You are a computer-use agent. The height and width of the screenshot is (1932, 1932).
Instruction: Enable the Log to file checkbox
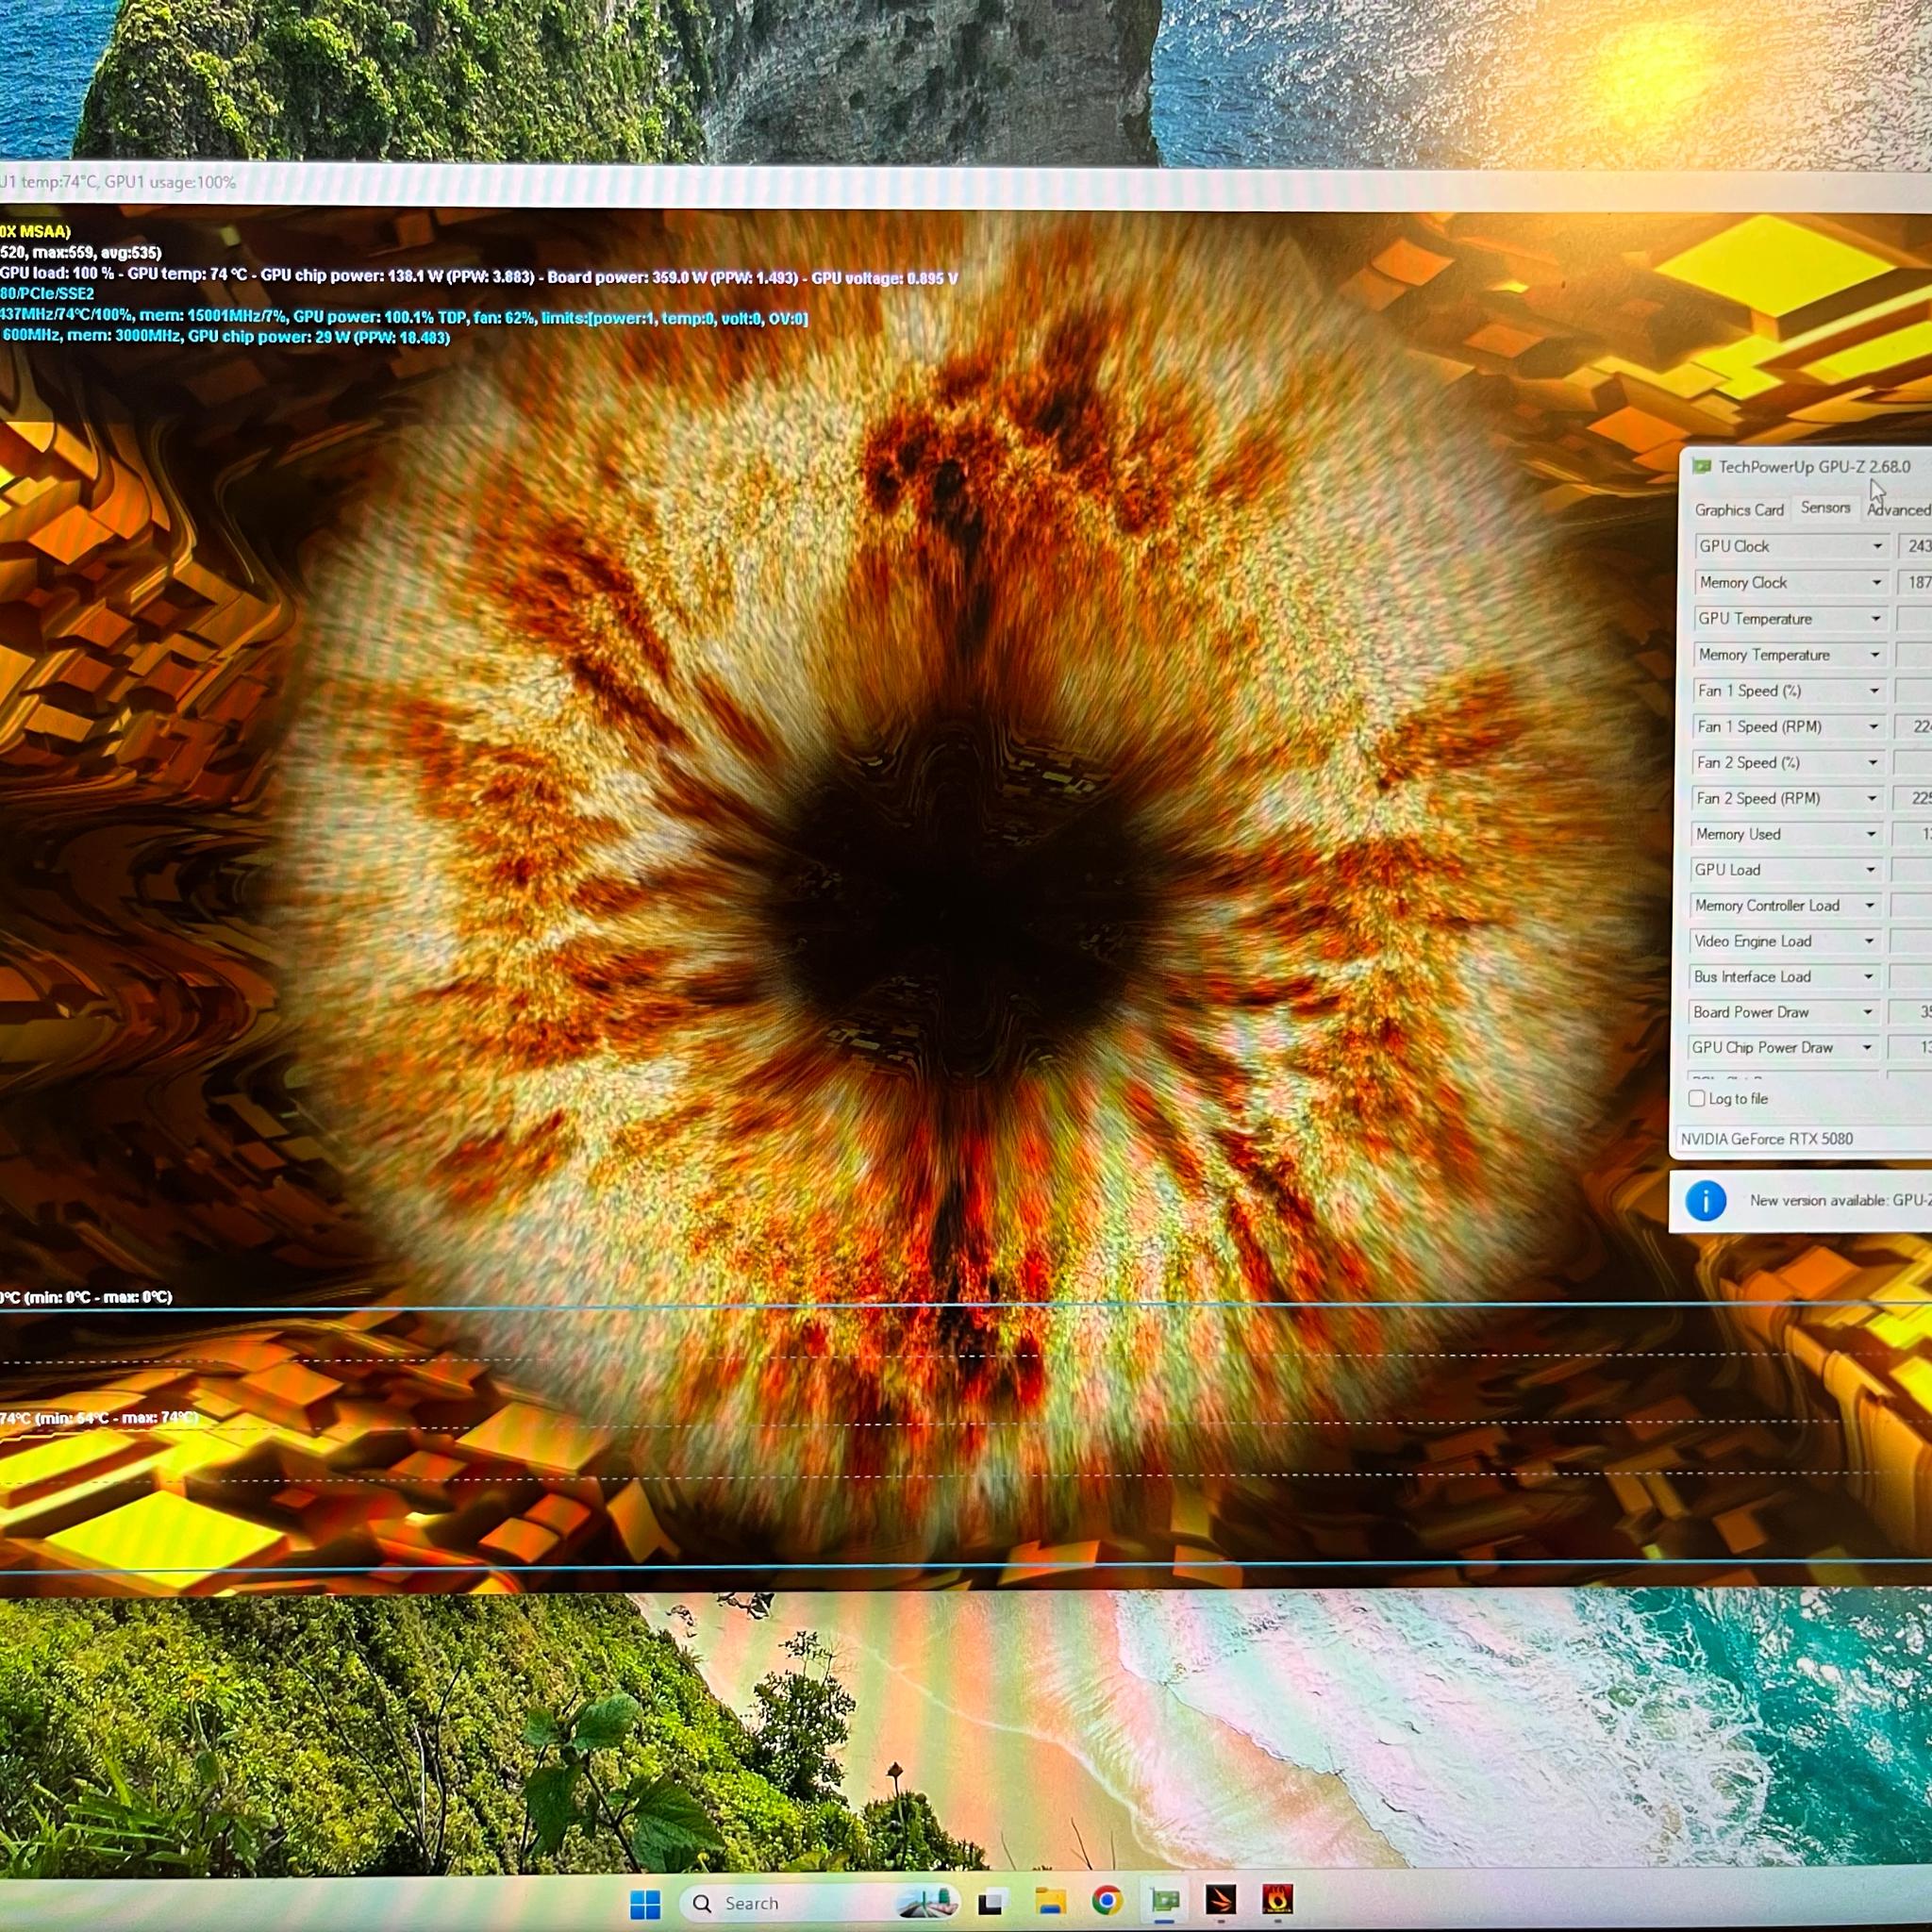1697,1098
